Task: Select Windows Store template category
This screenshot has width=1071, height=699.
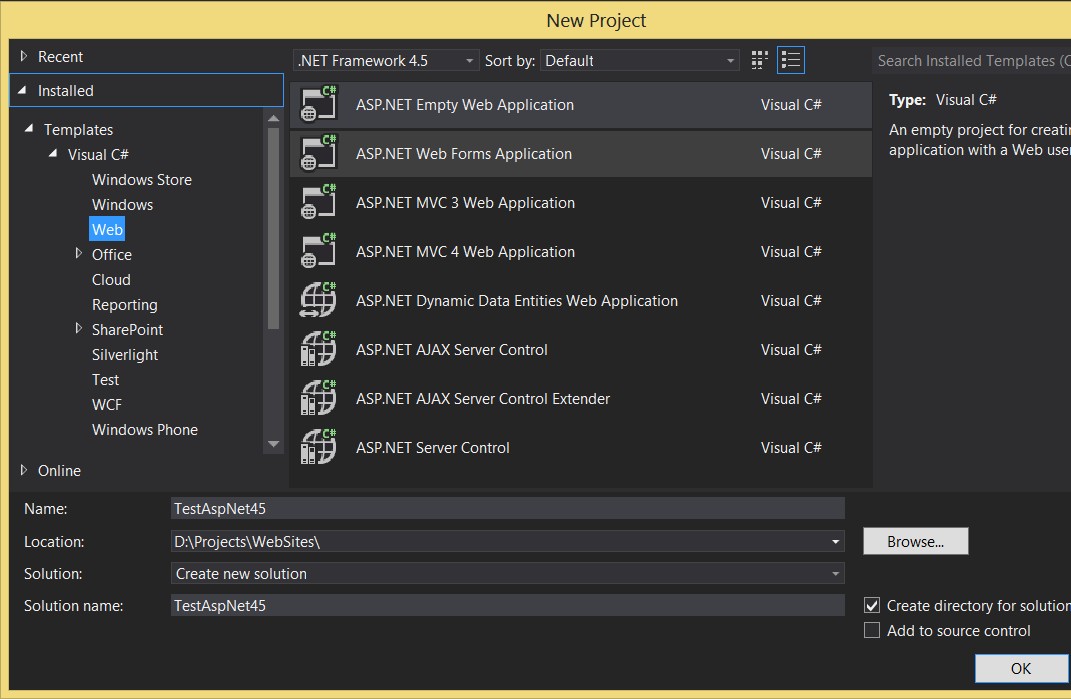Action: coord(142,180)
